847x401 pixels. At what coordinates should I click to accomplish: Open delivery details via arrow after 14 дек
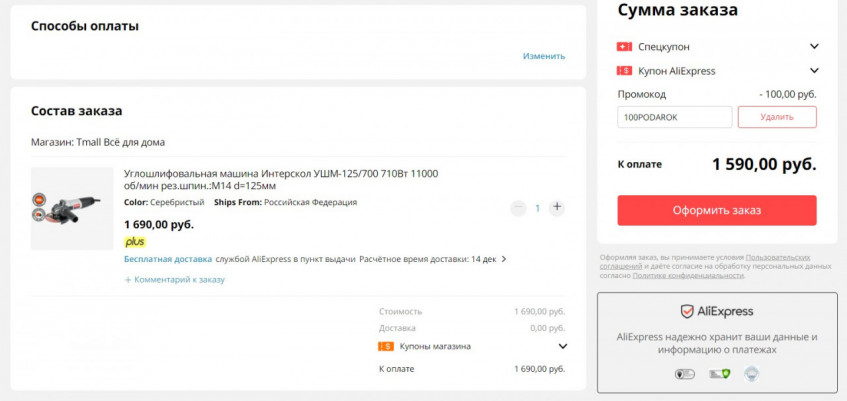coord(504,259)
